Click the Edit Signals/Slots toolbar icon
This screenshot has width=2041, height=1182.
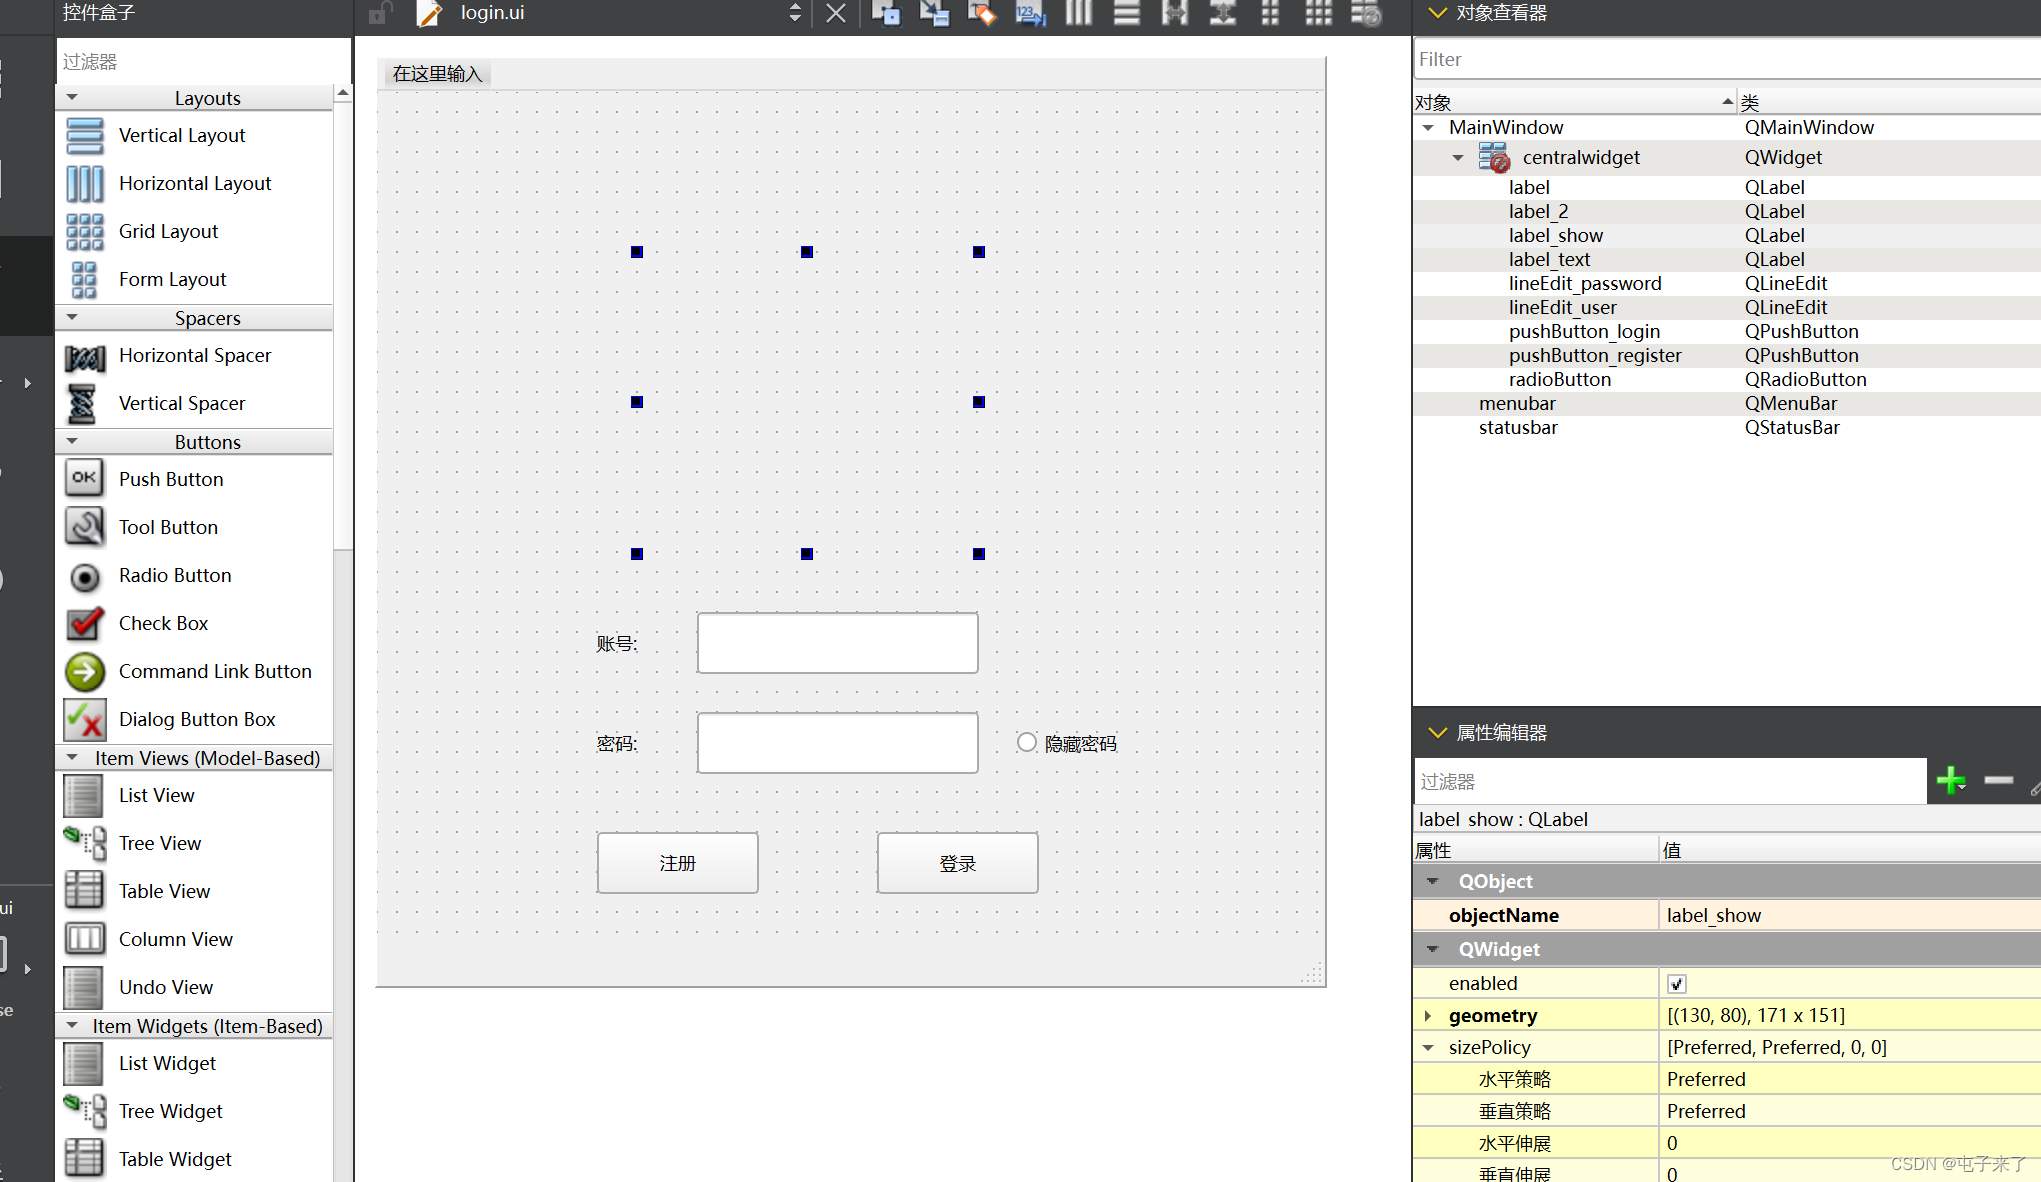click(x=933, y=13)
